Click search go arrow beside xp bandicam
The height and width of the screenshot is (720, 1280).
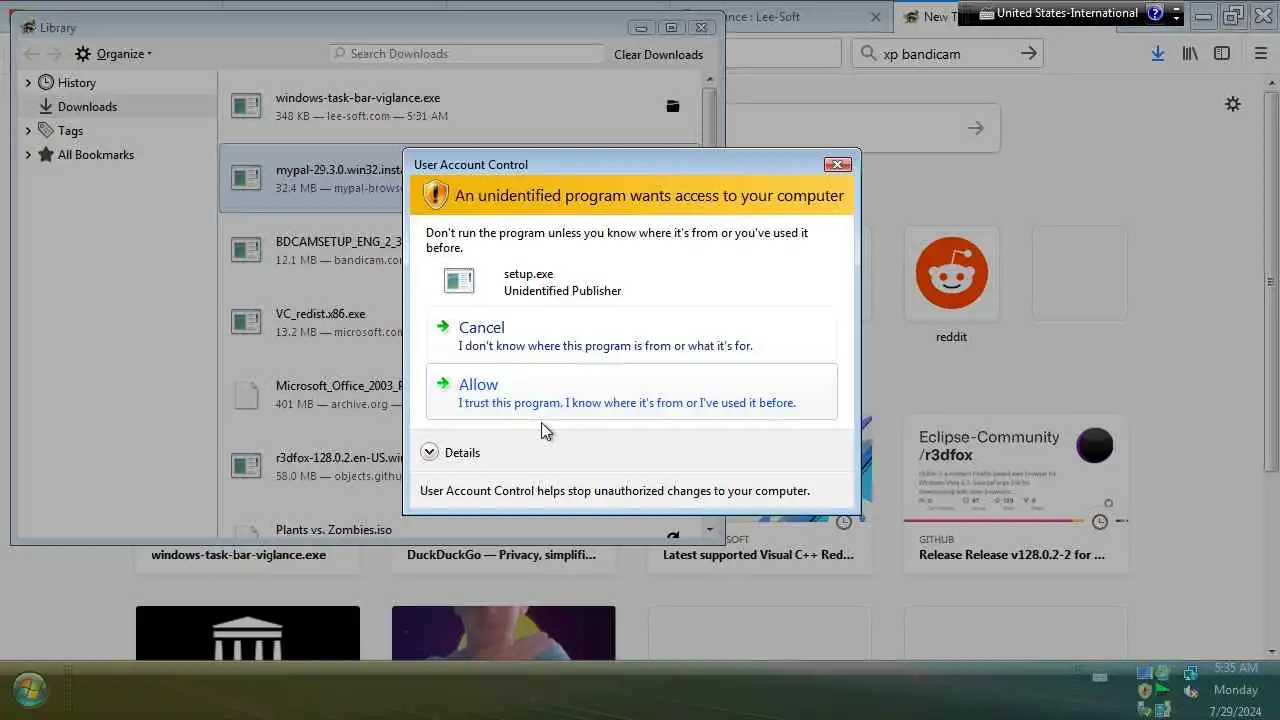[x=1029, y=54]
